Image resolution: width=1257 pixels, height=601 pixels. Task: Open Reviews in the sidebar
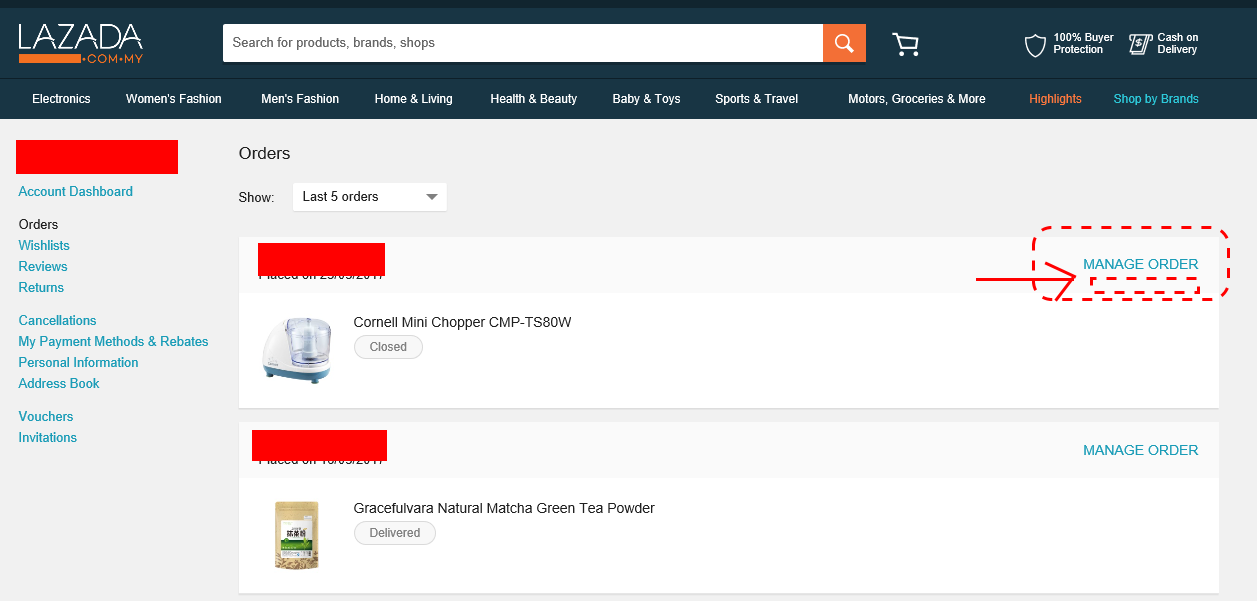[43, 266]
